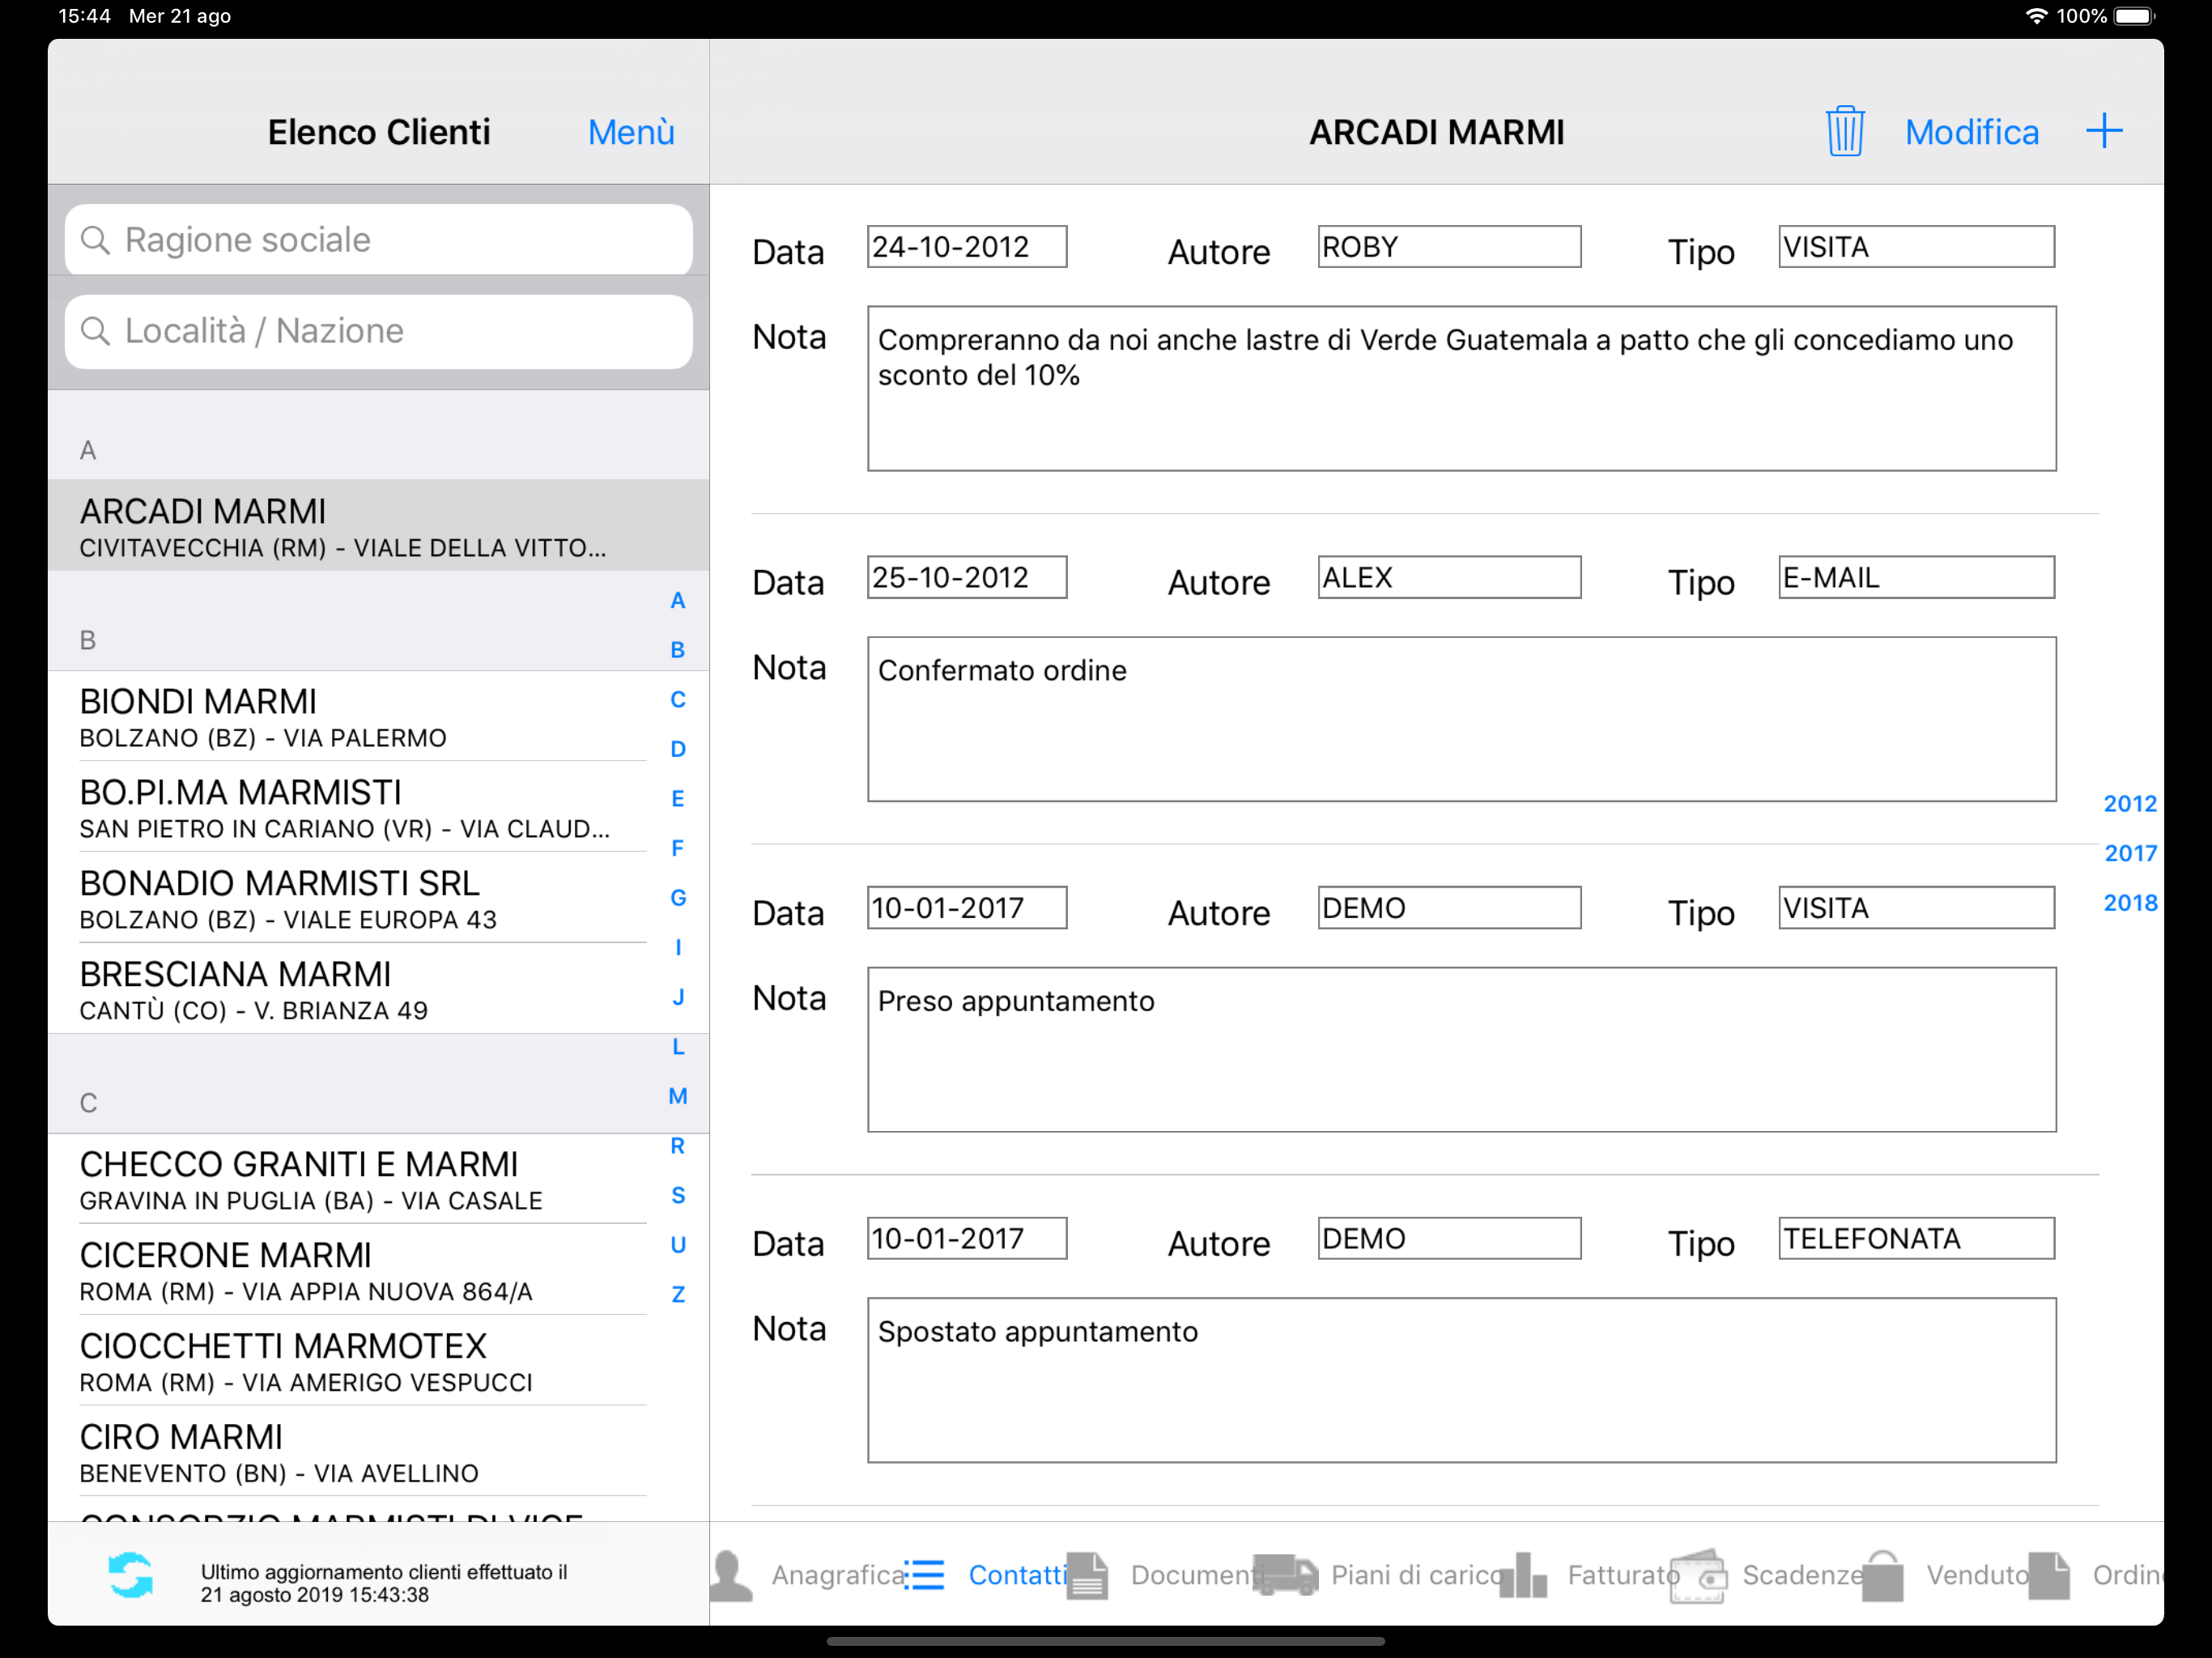Open the Documenti page icon
Image resolution: width=2212 pixels, height=1658 pixels.
(1088, 1575)
